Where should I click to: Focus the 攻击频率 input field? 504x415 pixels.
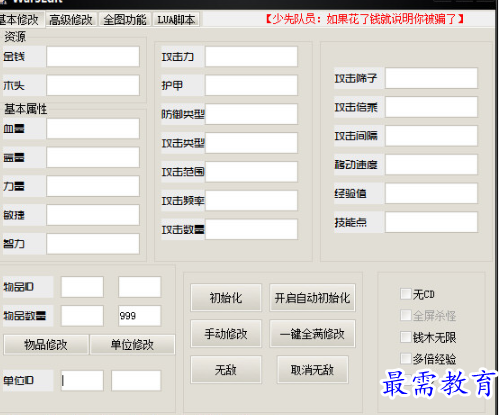click(251, 200)
